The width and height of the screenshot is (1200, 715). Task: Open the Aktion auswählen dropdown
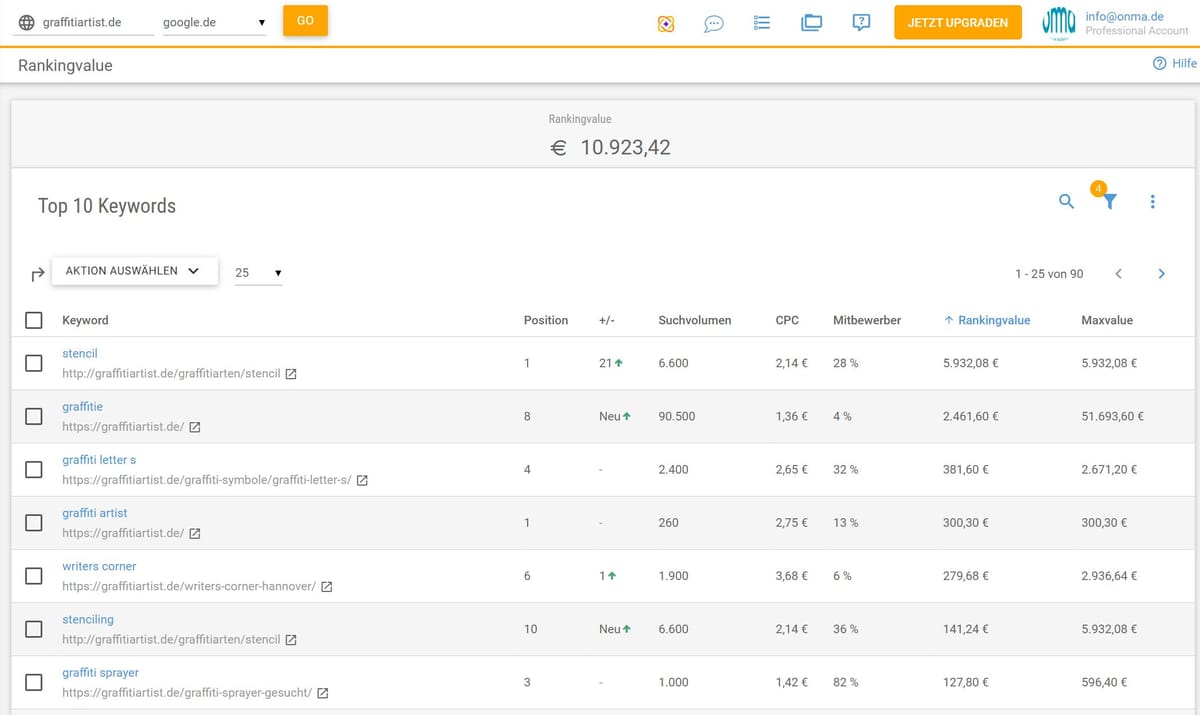point(134,271)
